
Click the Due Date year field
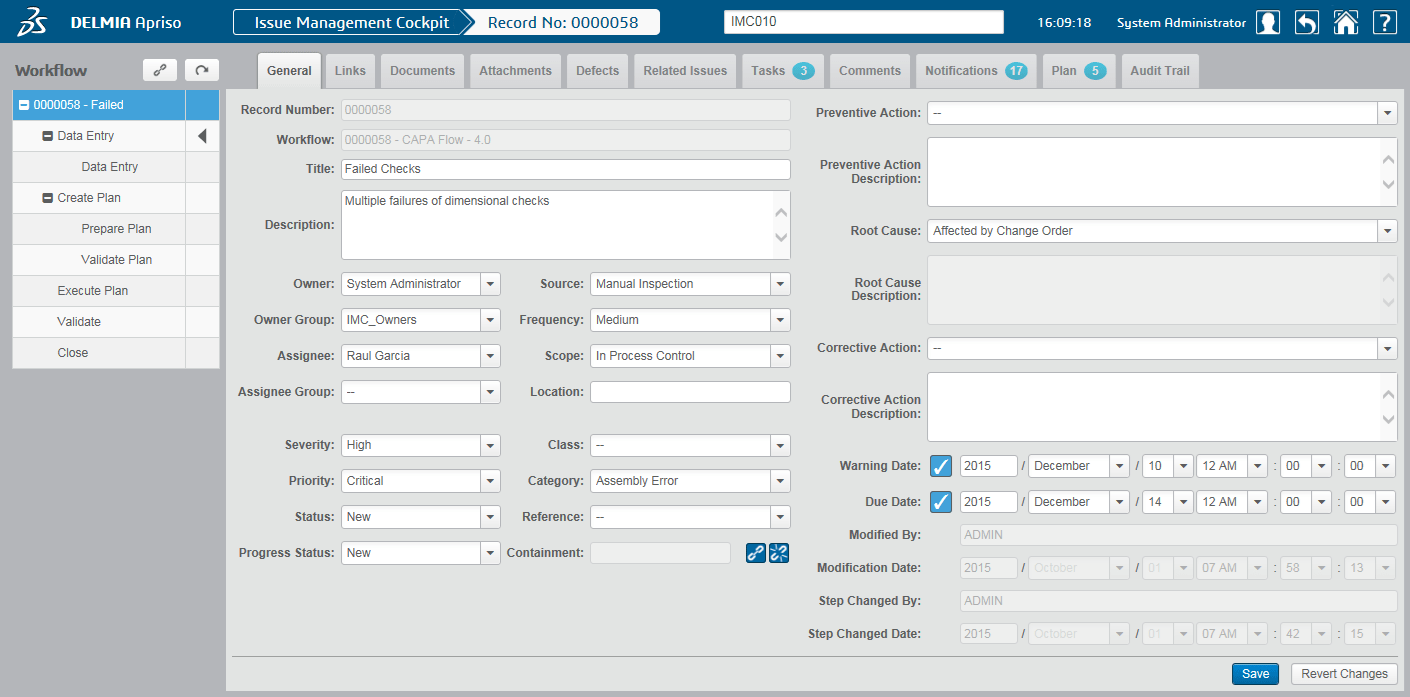[x=989, y=502]
